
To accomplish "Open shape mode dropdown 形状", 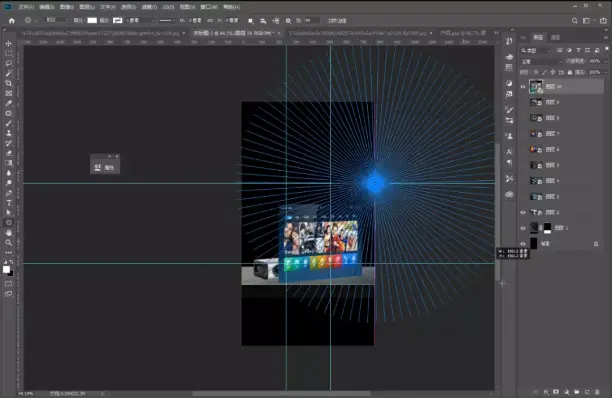I will (x=57, y=20).
